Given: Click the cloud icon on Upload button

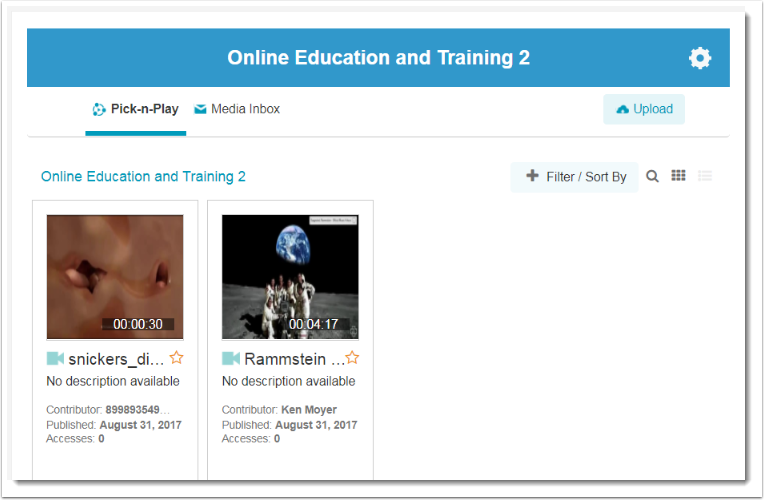Looking at the screenshot, I should 623,110.
